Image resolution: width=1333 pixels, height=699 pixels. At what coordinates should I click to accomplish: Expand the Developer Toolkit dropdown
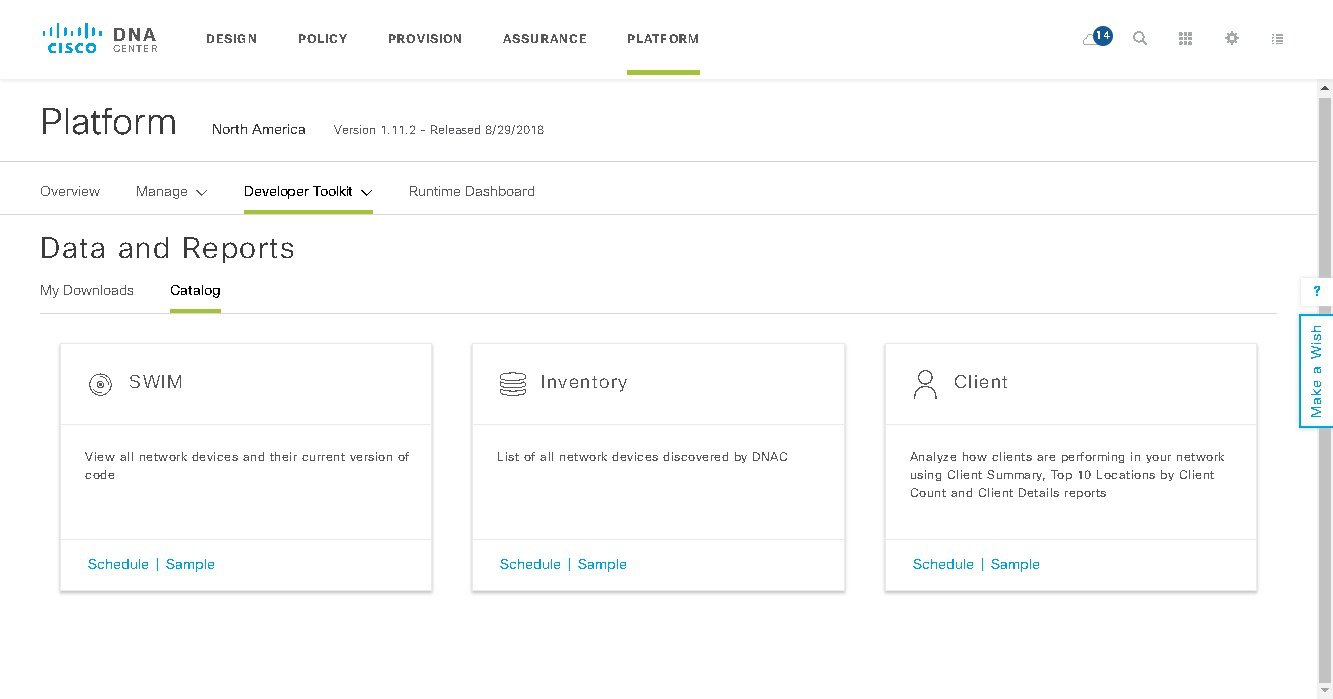click(x=308, y=191)
